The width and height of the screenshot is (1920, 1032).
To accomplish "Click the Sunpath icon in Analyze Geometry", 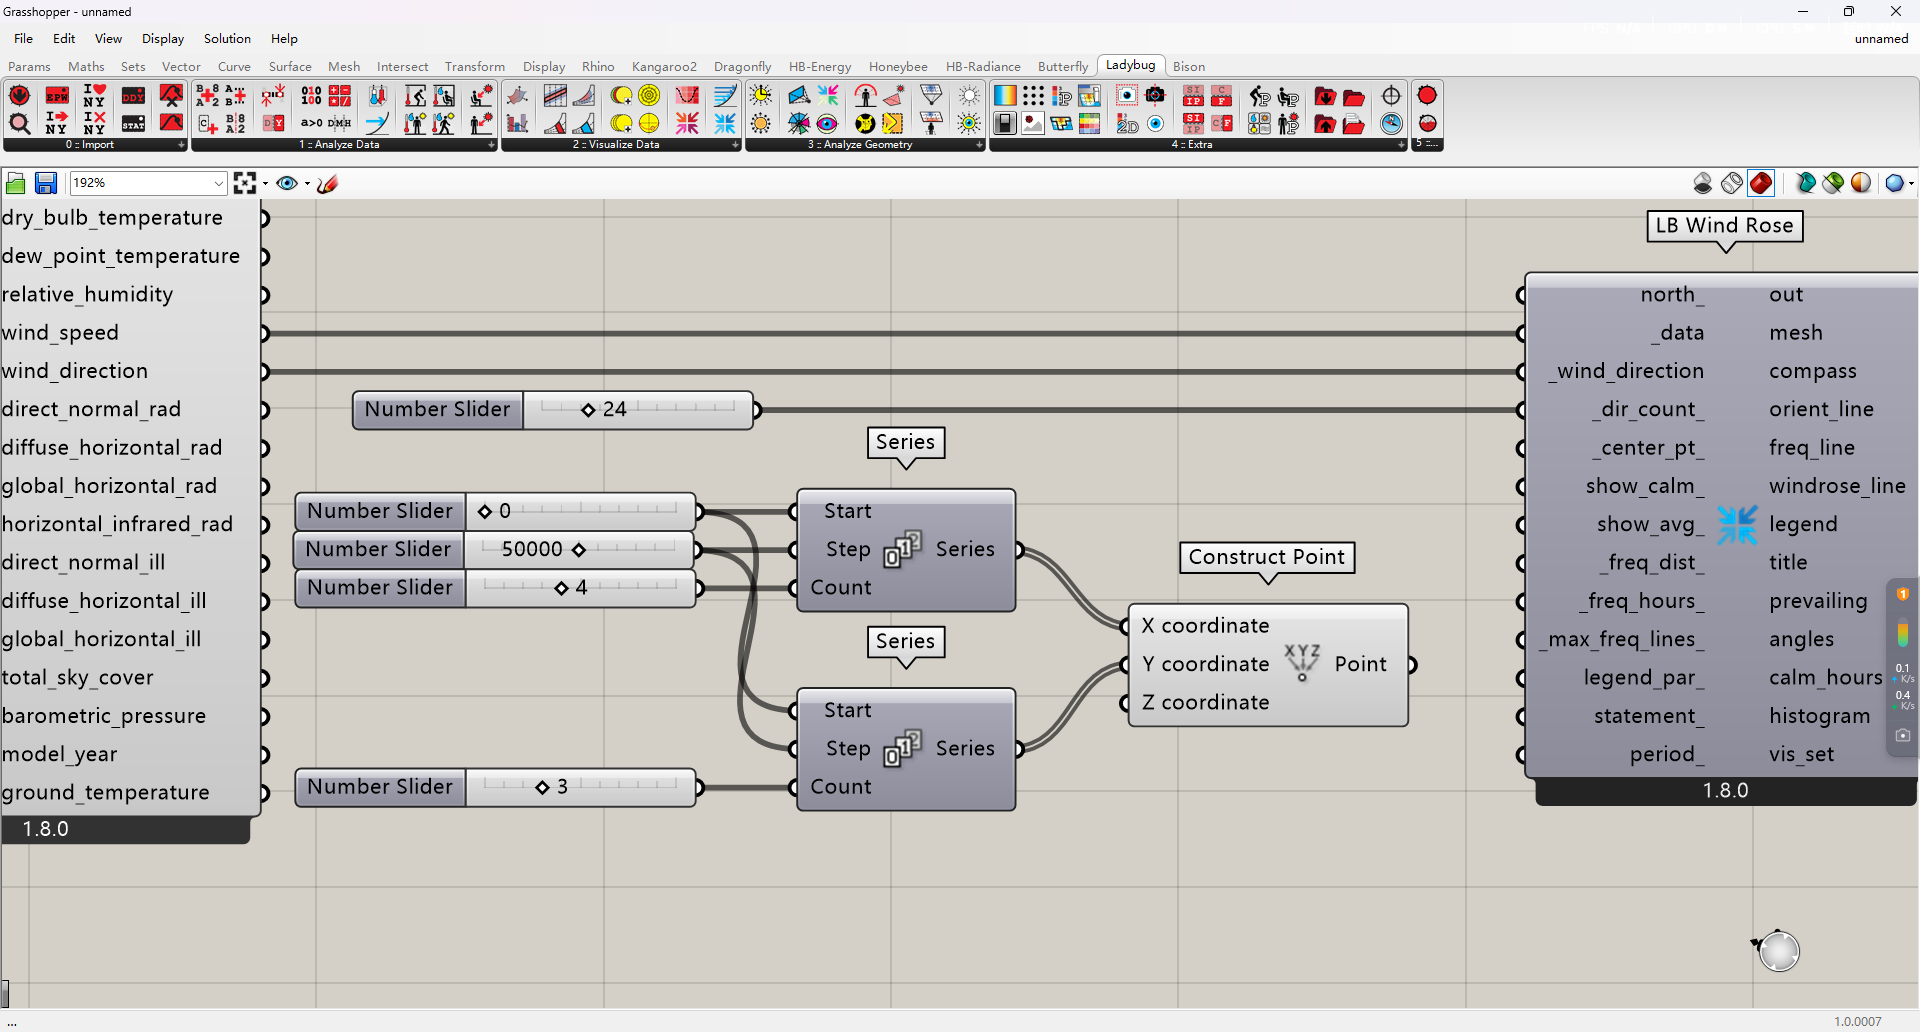I will pos(761,96).
